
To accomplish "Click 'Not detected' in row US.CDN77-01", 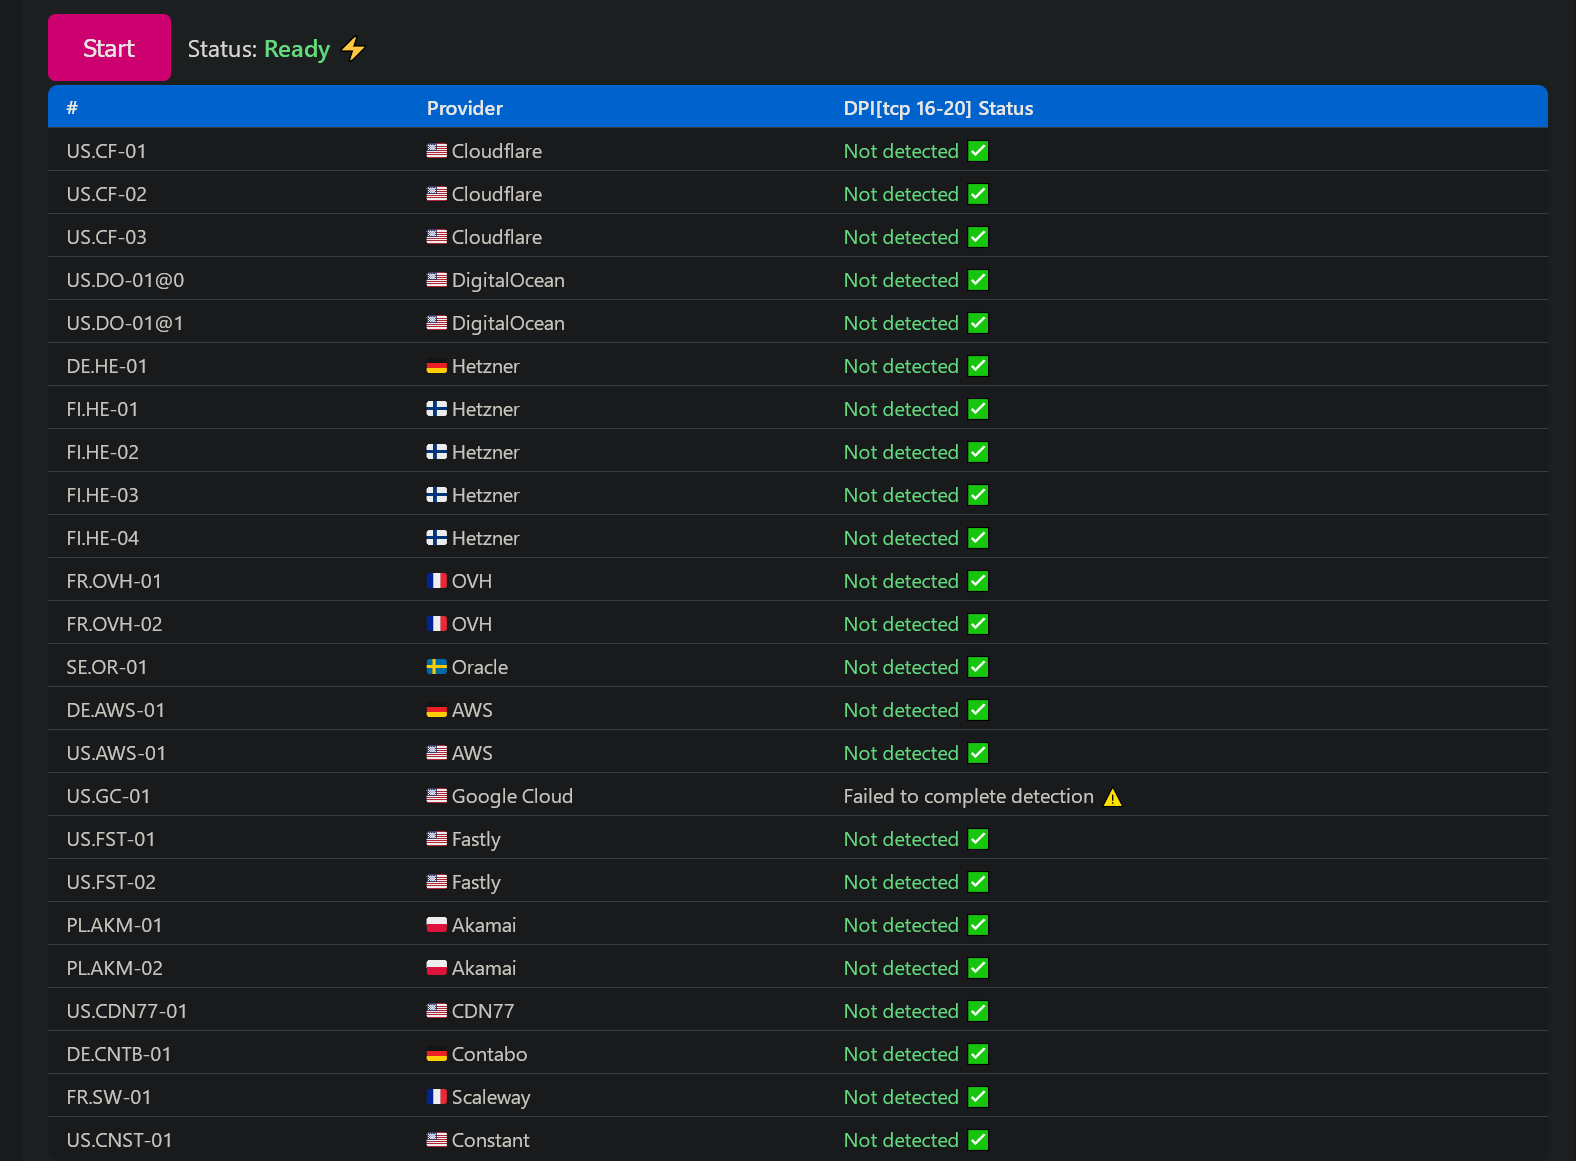I will pos(901,1011).
